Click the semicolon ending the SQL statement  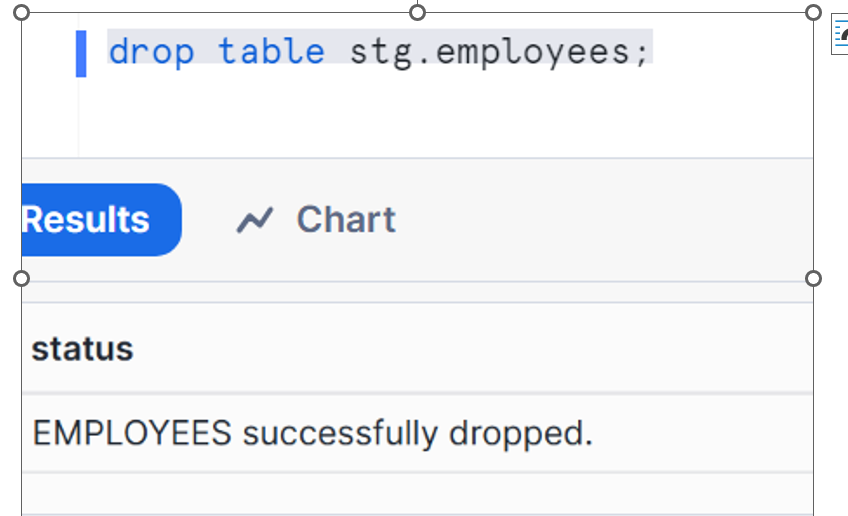641,51
